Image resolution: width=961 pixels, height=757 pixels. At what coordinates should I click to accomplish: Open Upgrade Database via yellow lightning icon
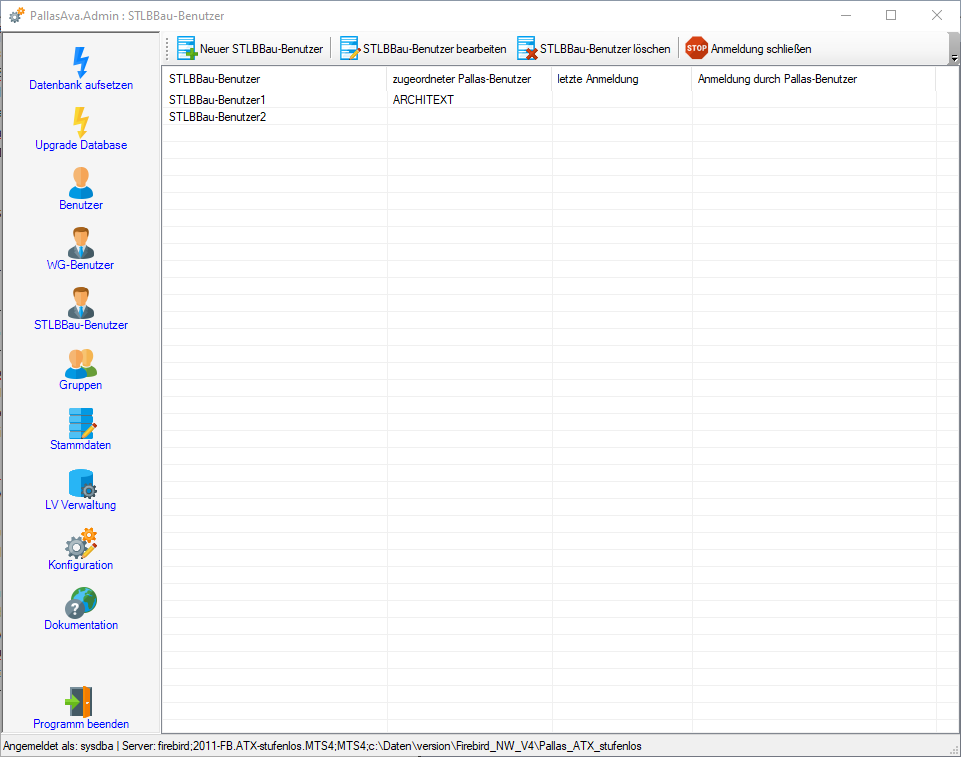(81, 122)
